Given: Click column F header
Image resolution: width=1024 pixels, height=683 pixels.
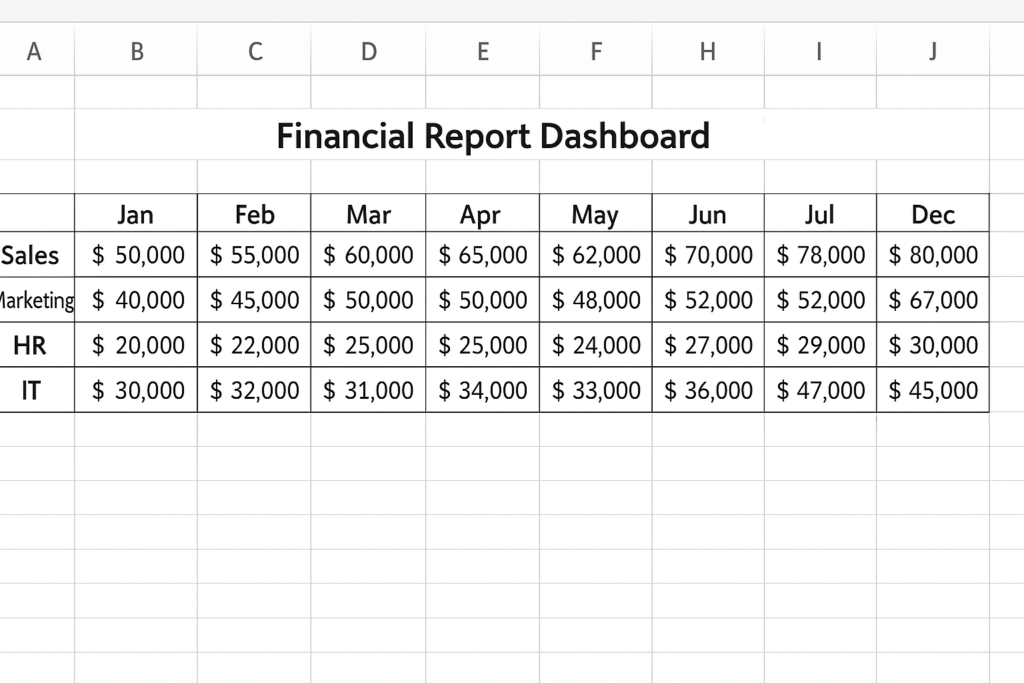Looking at the screenshot, I should tap(595, 52).
